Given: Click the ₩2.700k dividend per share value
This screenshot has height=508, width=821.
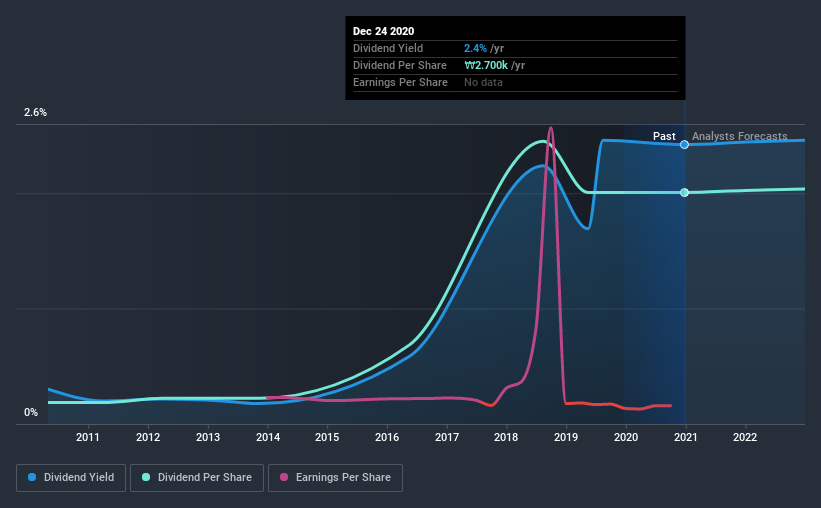Looking at the screenshot, I should pyautogui.click(x=486, y=65).
